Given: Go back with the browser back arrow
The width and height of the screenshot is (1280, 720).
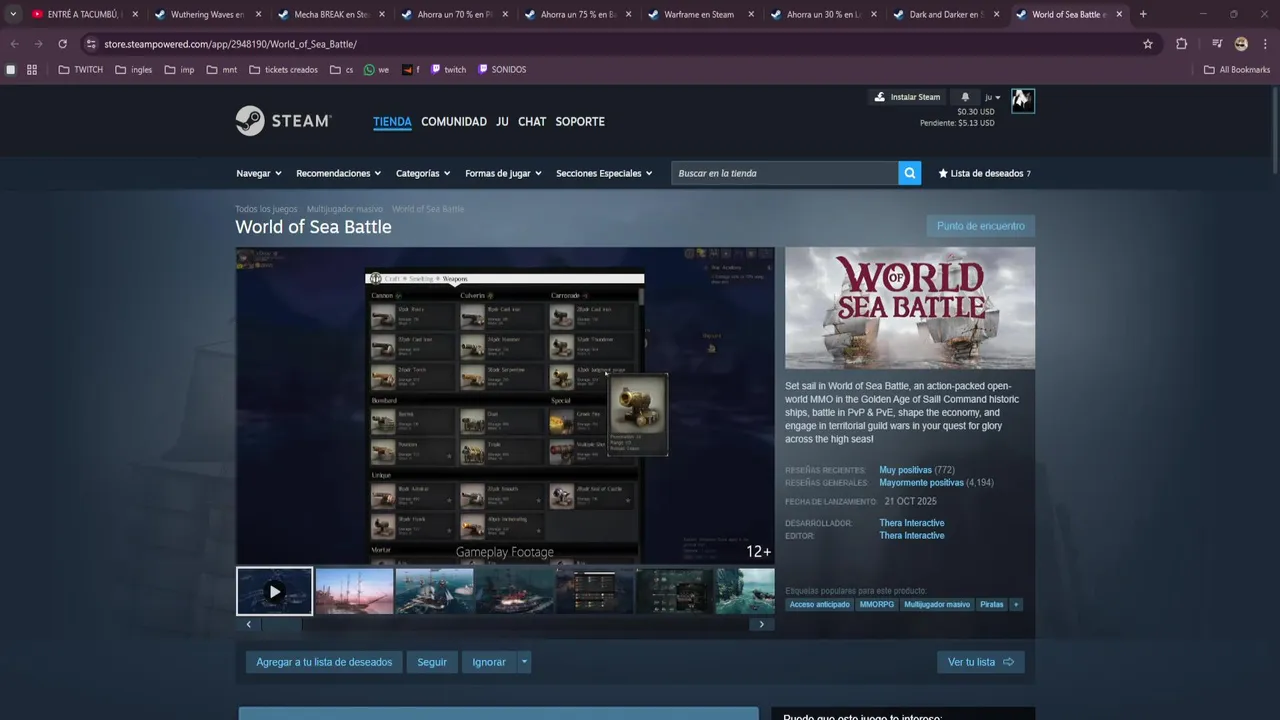Looking at the screenshot, I should (x=14, y=44).
